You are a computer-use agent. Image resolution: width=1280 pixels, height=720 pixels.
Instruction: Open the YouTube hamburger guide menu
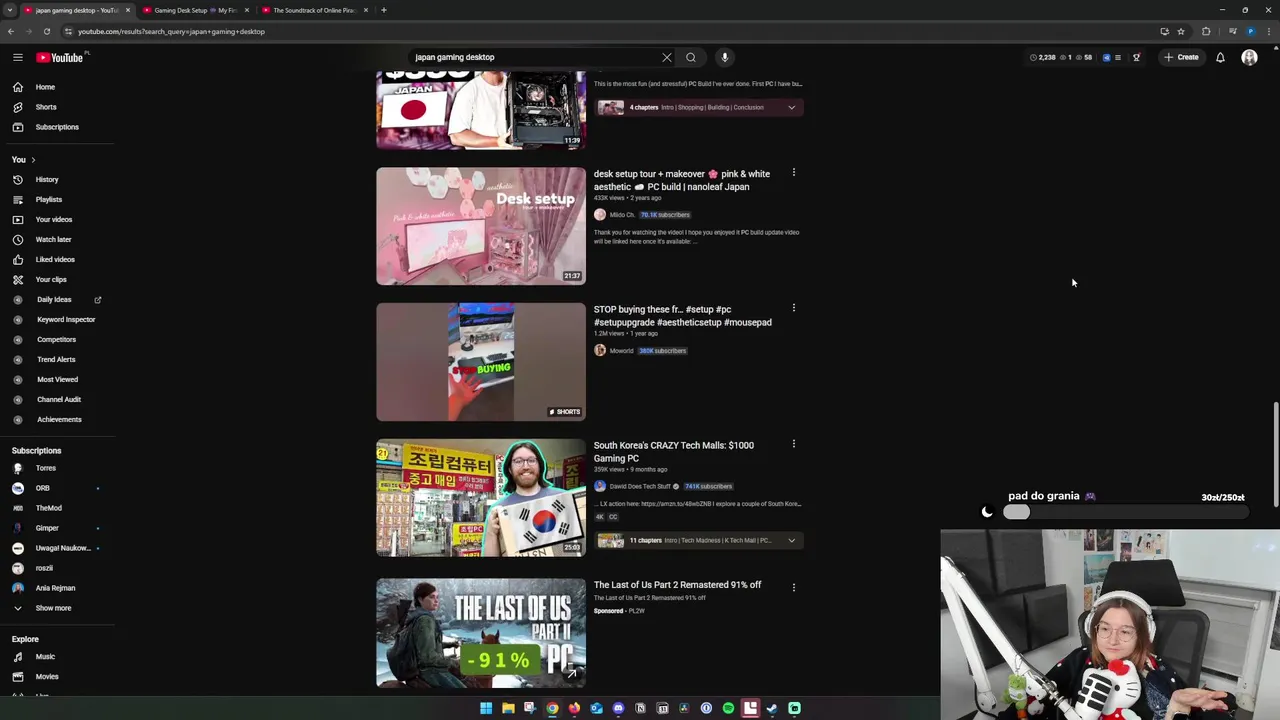click(x=18, y=57)
